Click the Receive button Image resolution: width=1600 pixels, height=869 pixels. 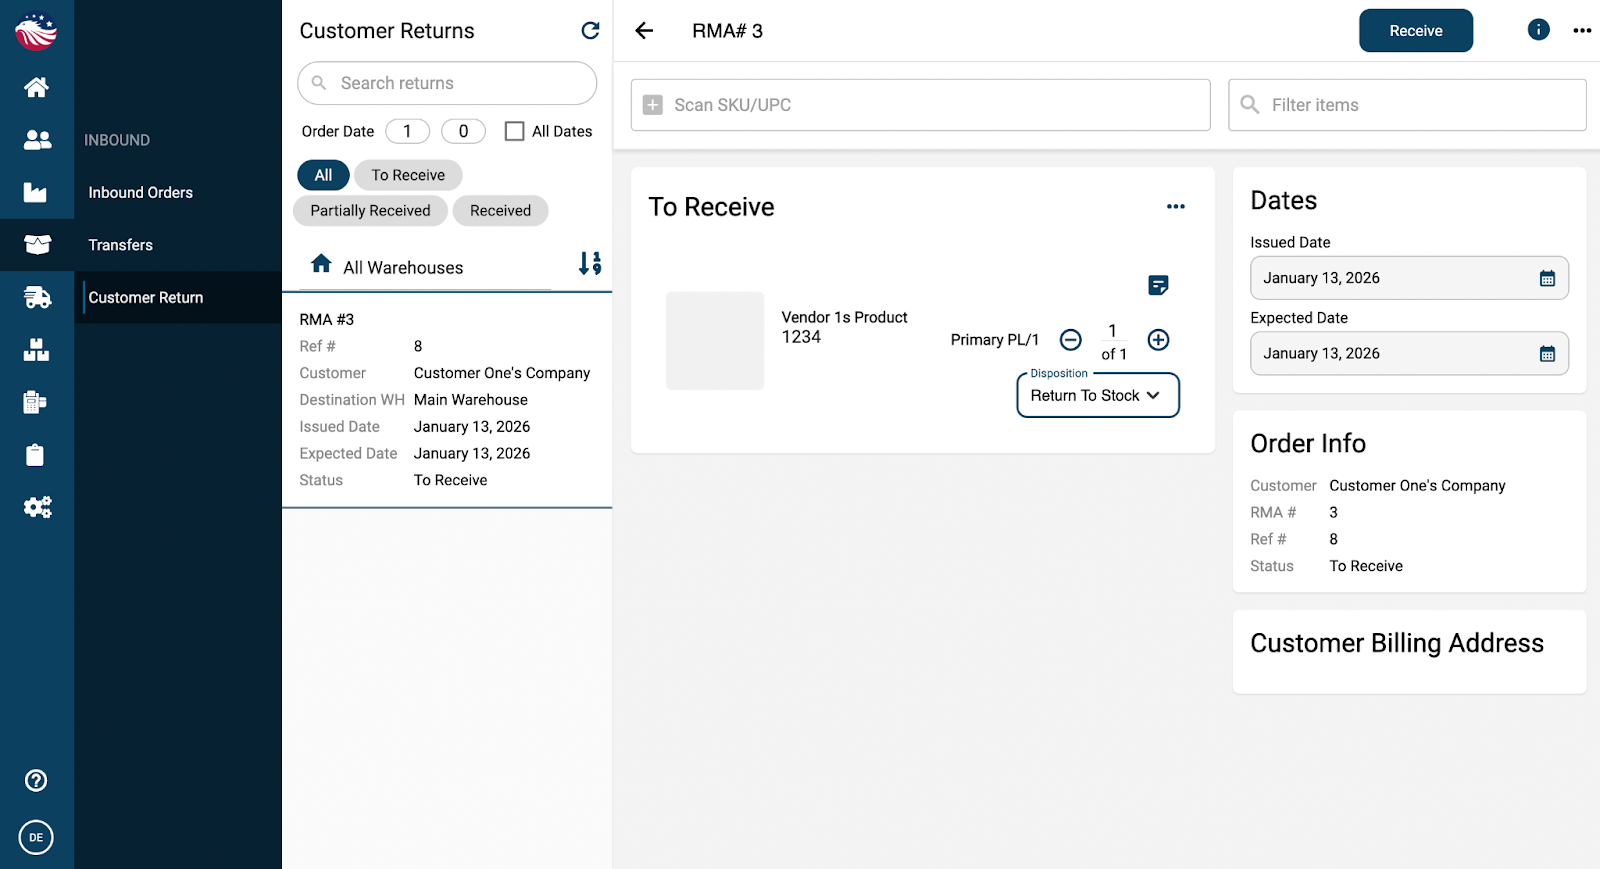pos(1416,31)
